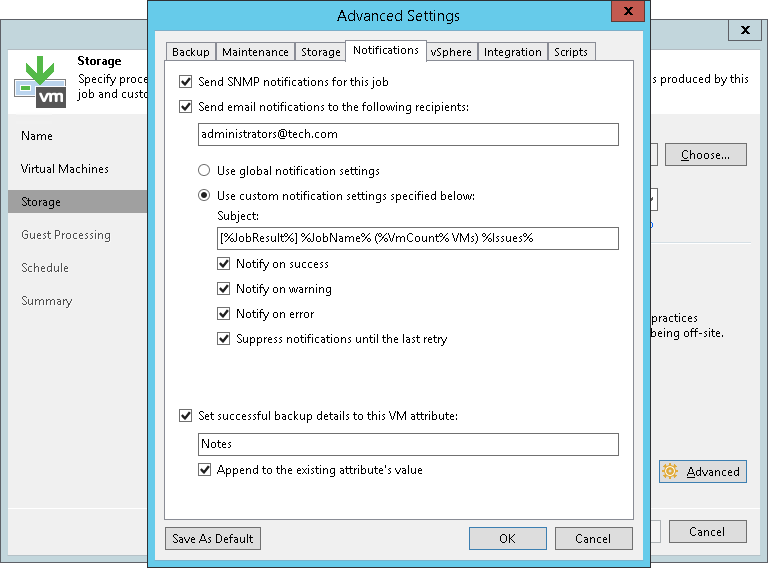Select Use custom notification settings option

pos(205,196)
